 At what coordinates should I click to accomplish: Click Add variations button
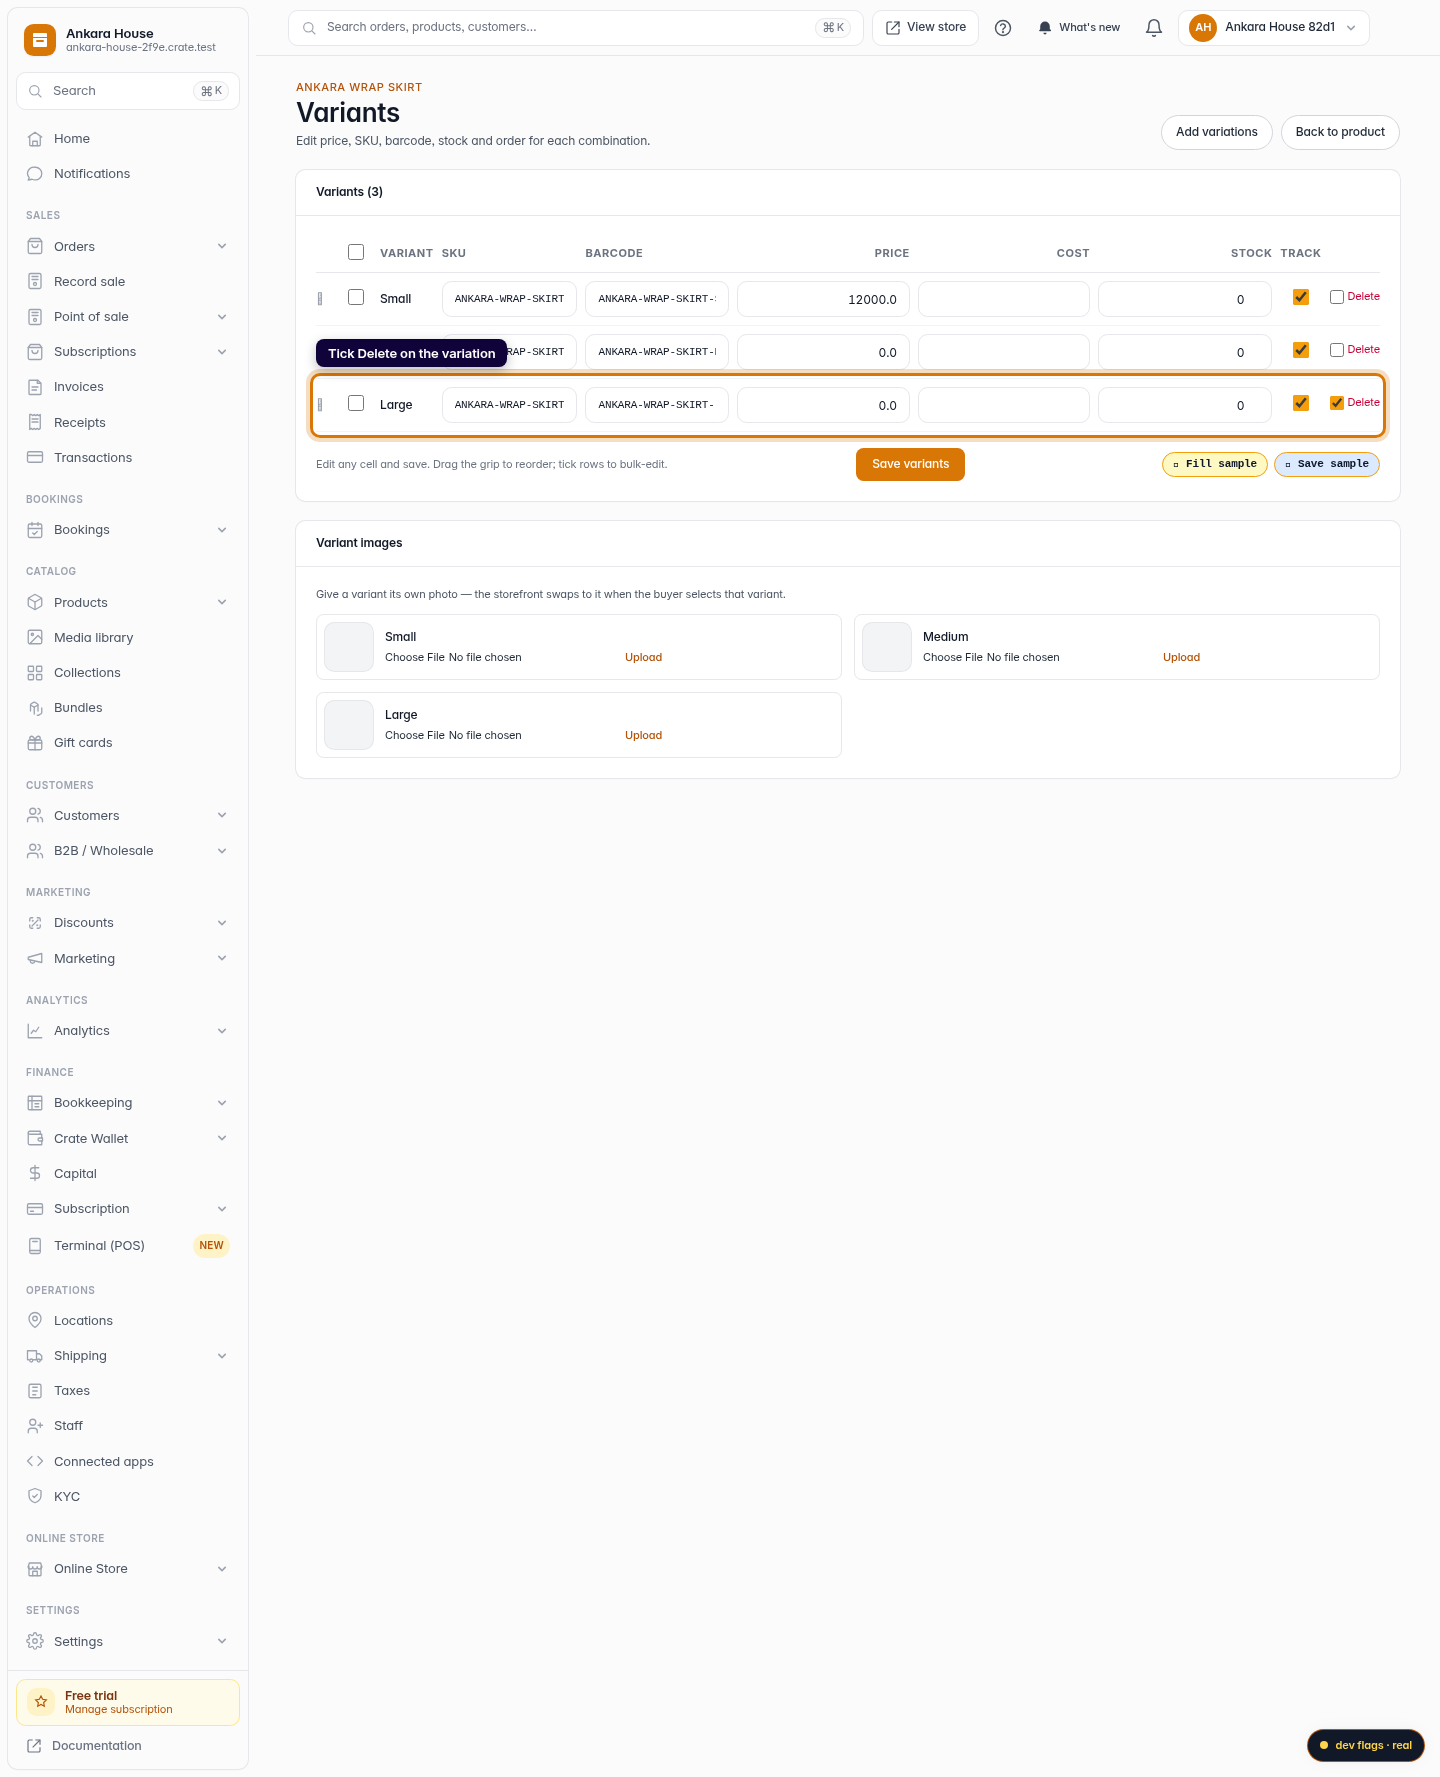pyautogui.click(x=1216, y=132)
